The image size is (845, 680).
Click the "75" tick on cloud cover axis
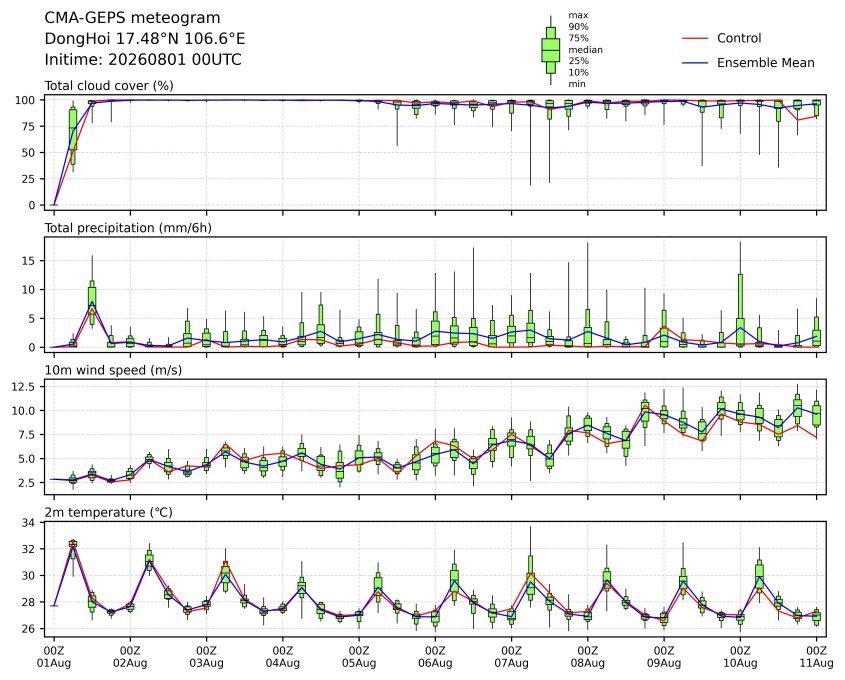tap(29, 127)
